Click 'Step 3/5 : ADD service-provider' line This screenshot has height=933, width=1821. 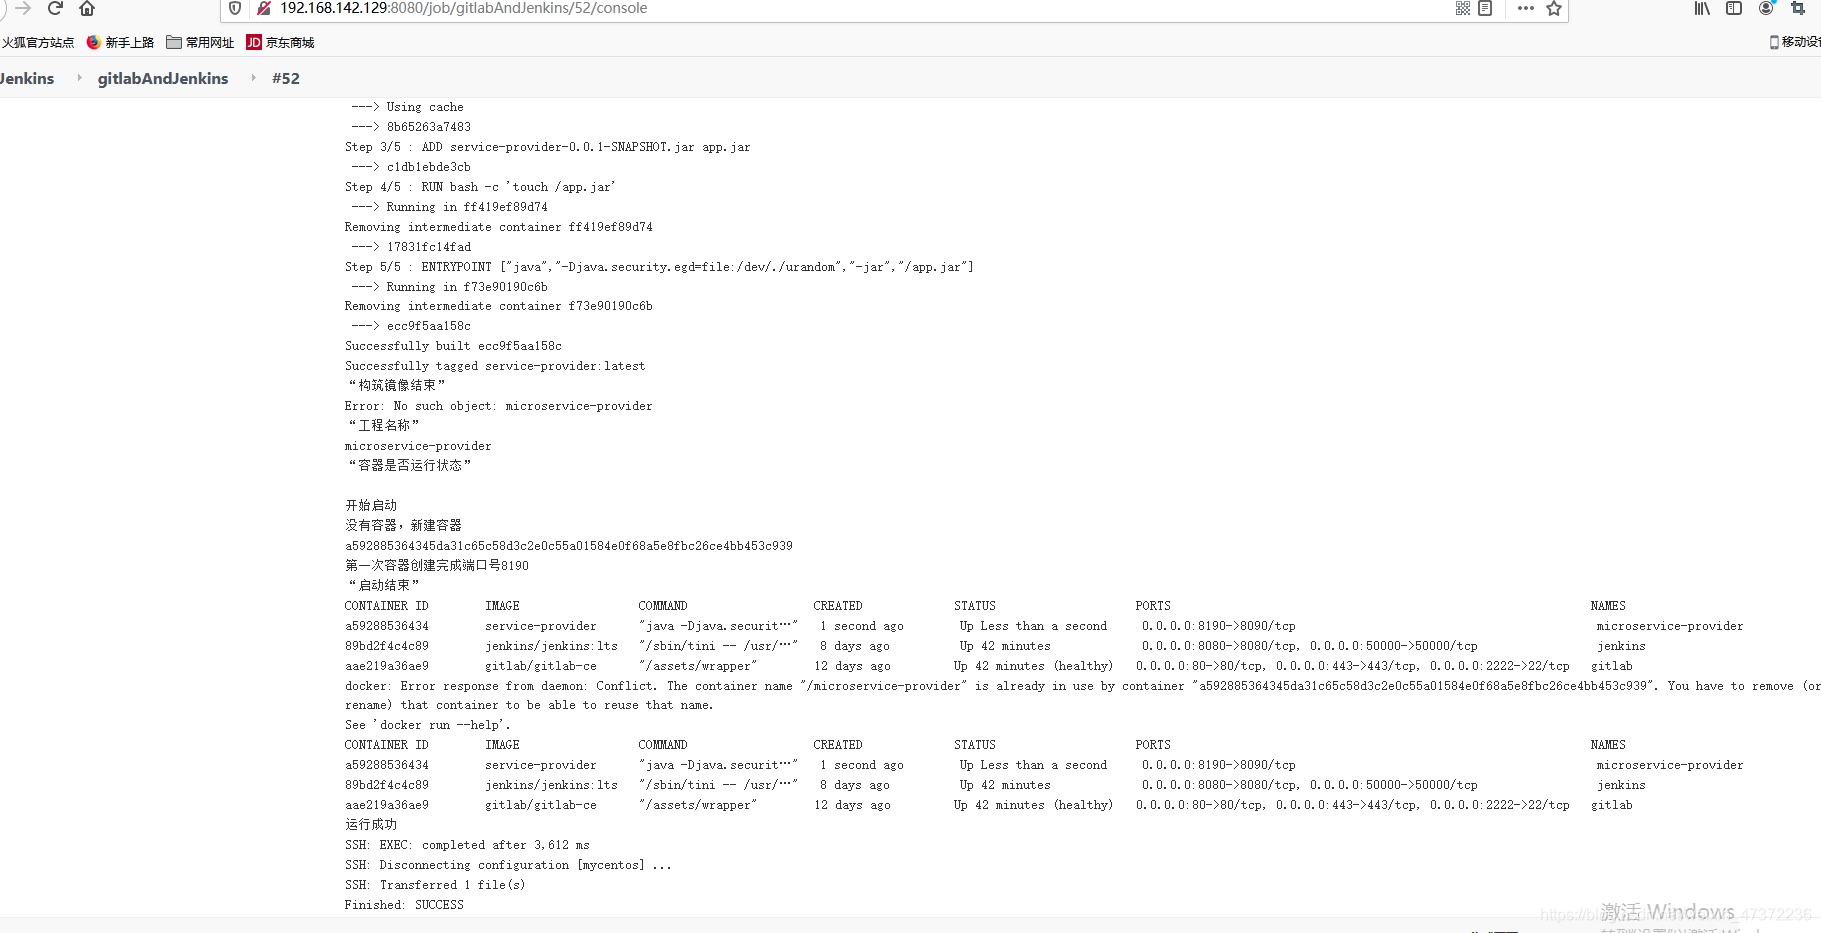(547, 147)
